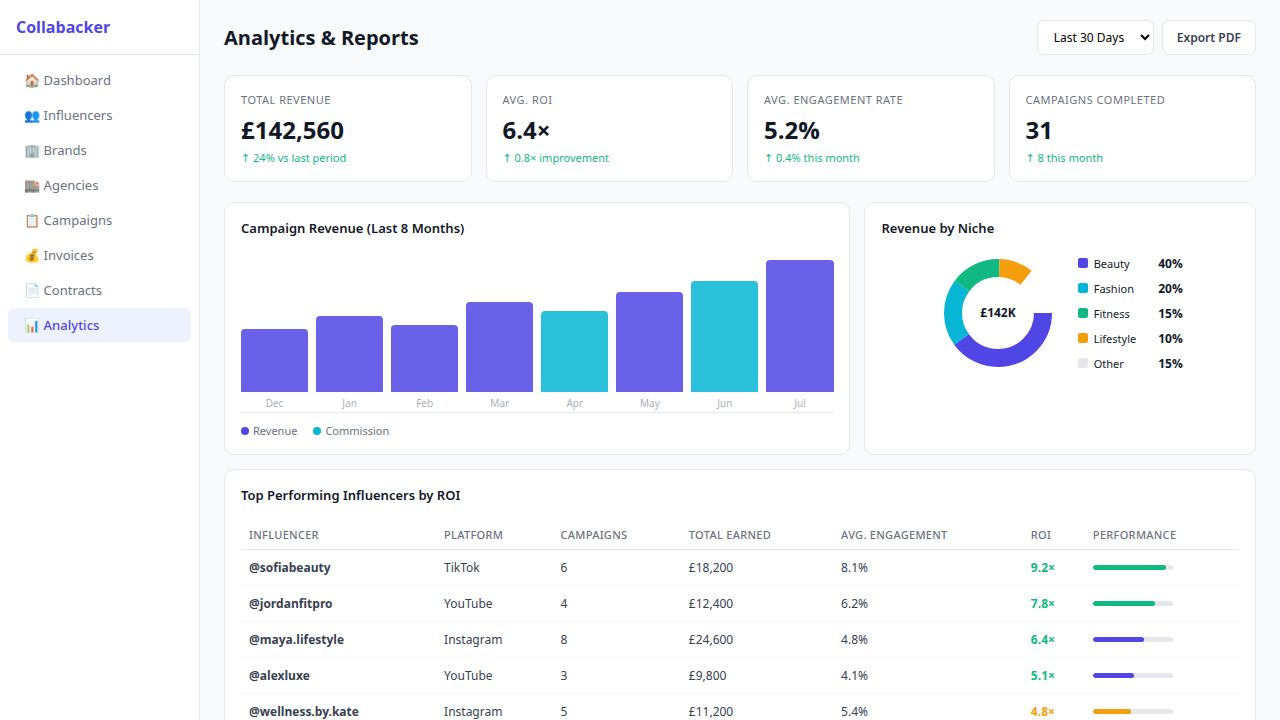Click the Other legend color swatch
This screenshot has width=1280, height=720.
click(x=1083, y=363)
